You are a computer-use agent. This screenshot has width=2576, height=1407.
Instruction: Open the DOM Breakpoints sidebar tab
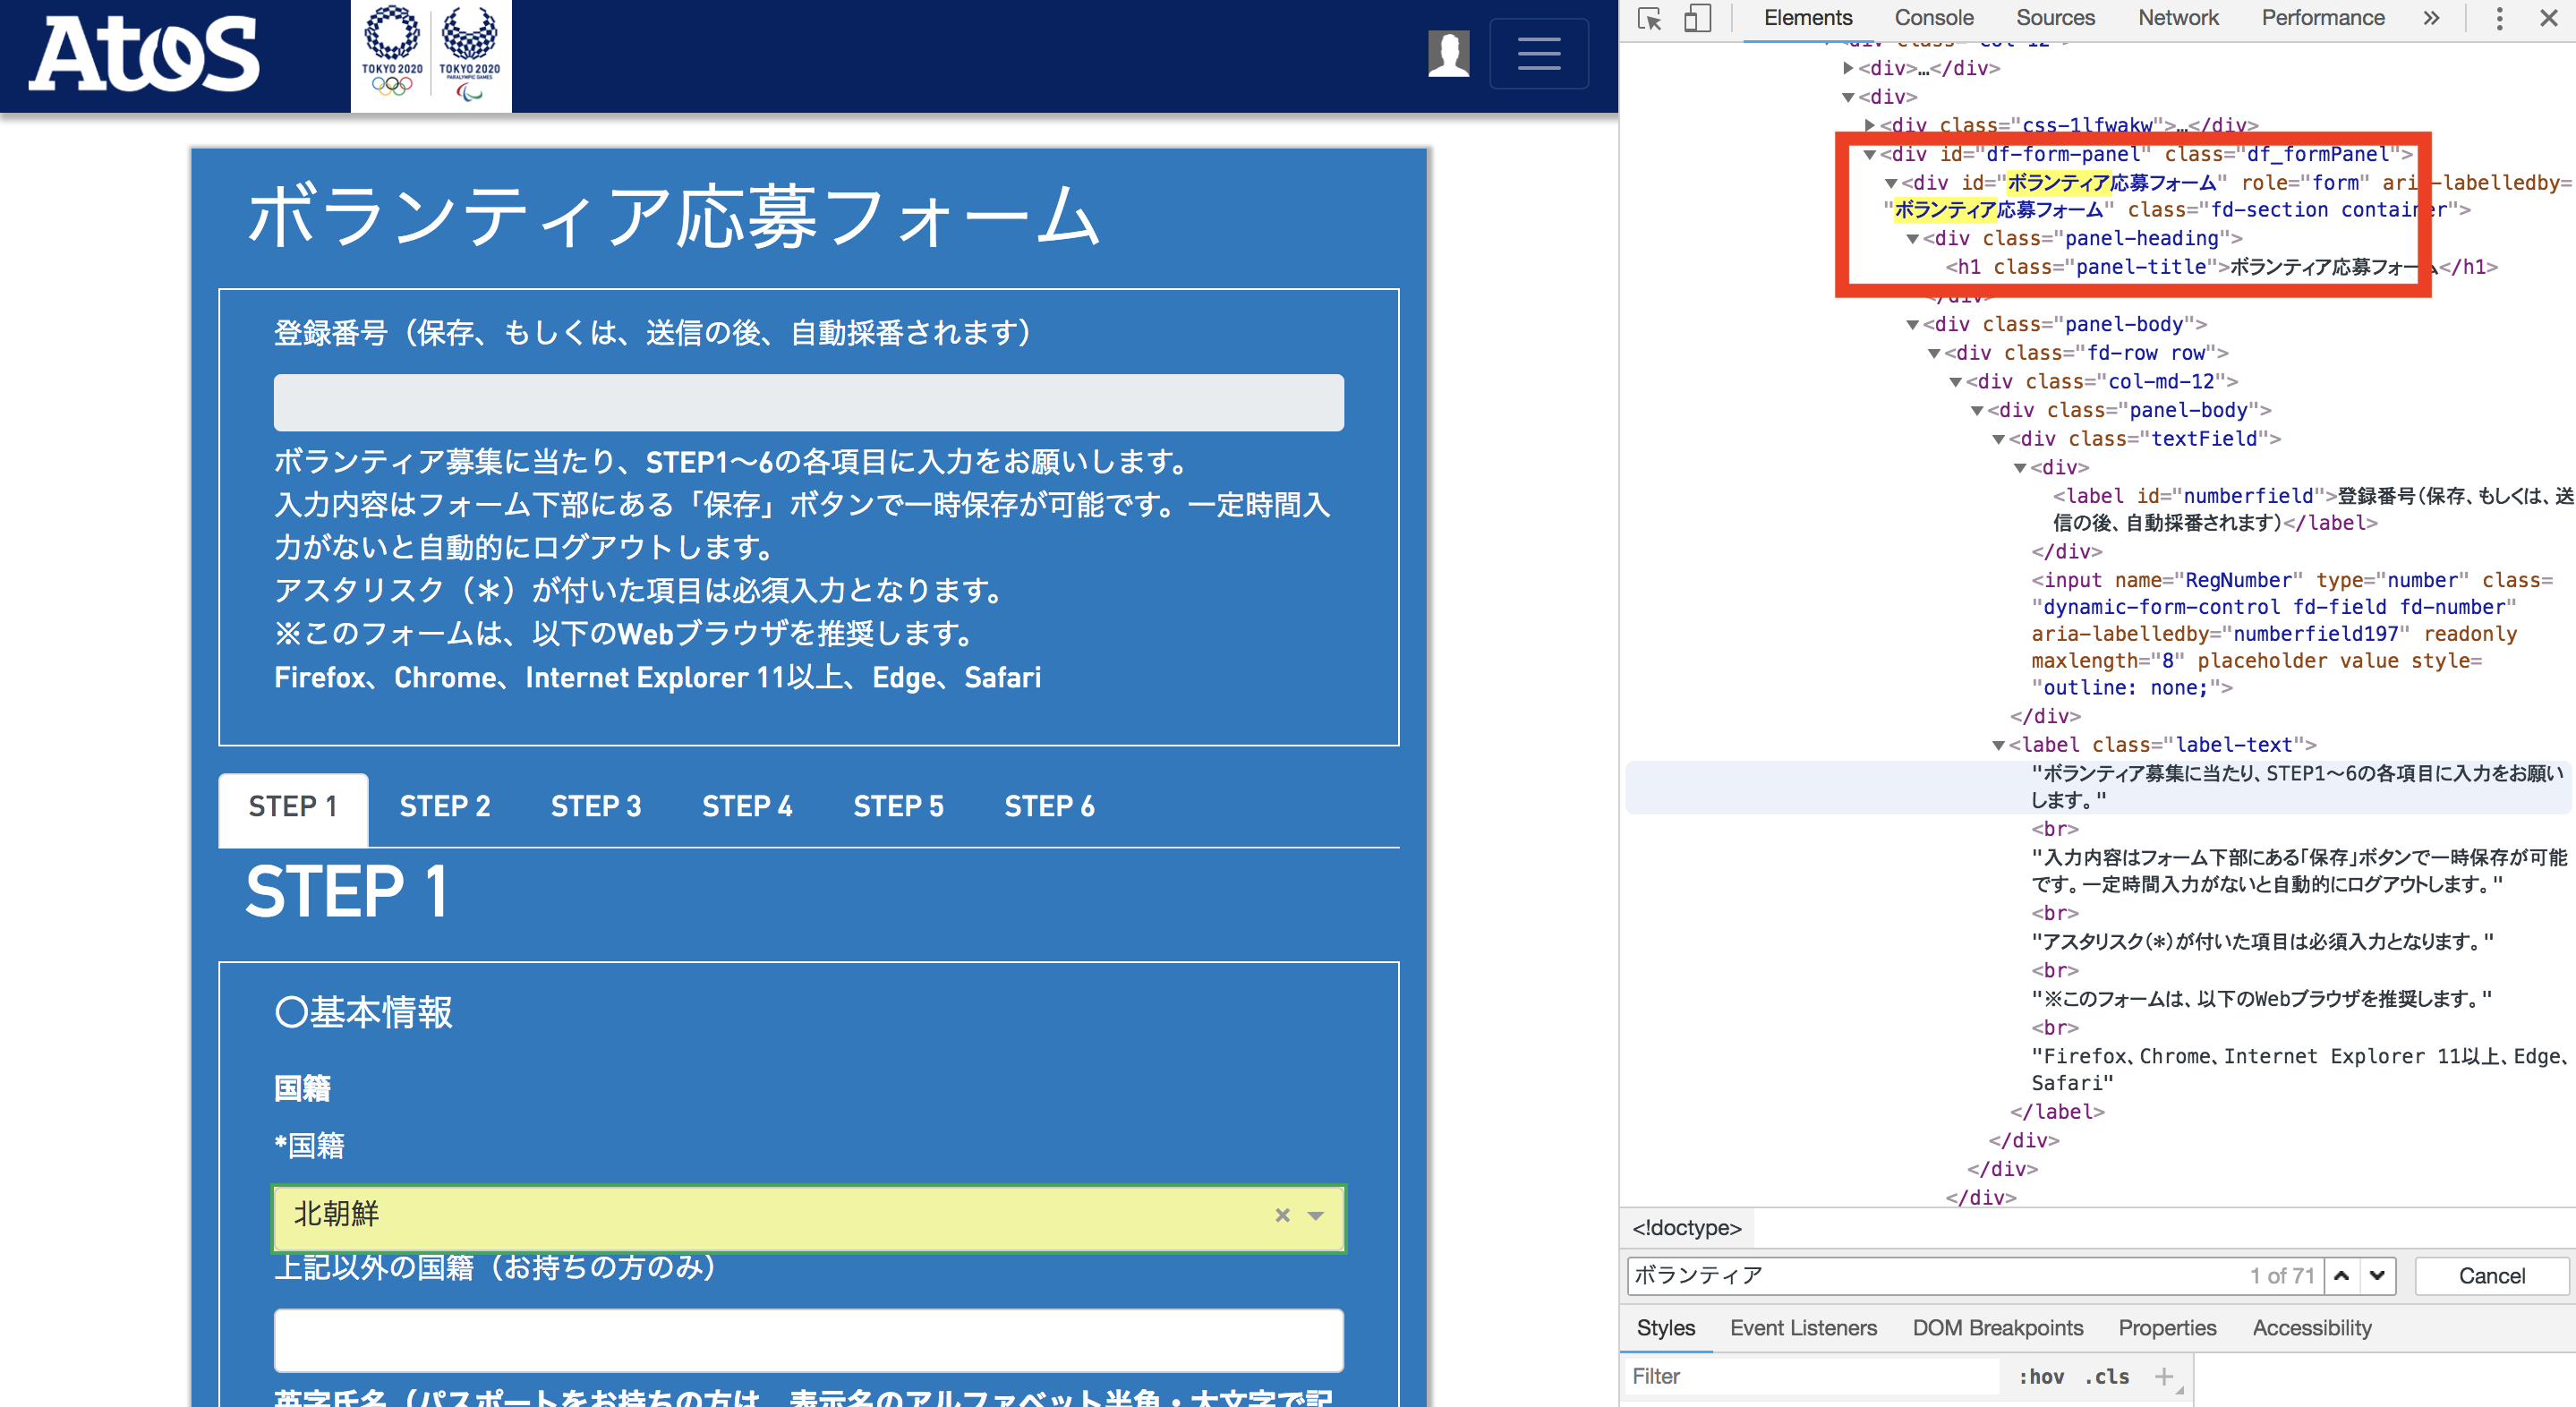(x=1997, y=1328)
